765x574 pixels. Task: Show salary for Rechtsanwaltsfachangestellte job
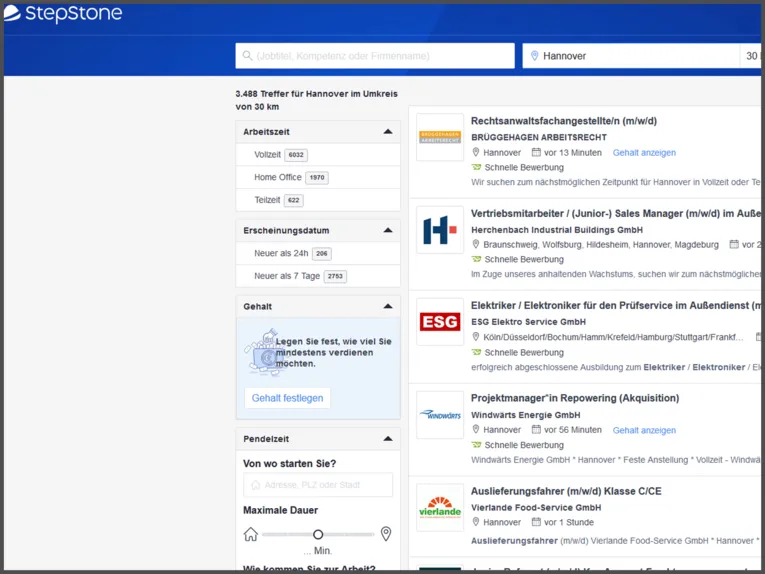[644, 153]
